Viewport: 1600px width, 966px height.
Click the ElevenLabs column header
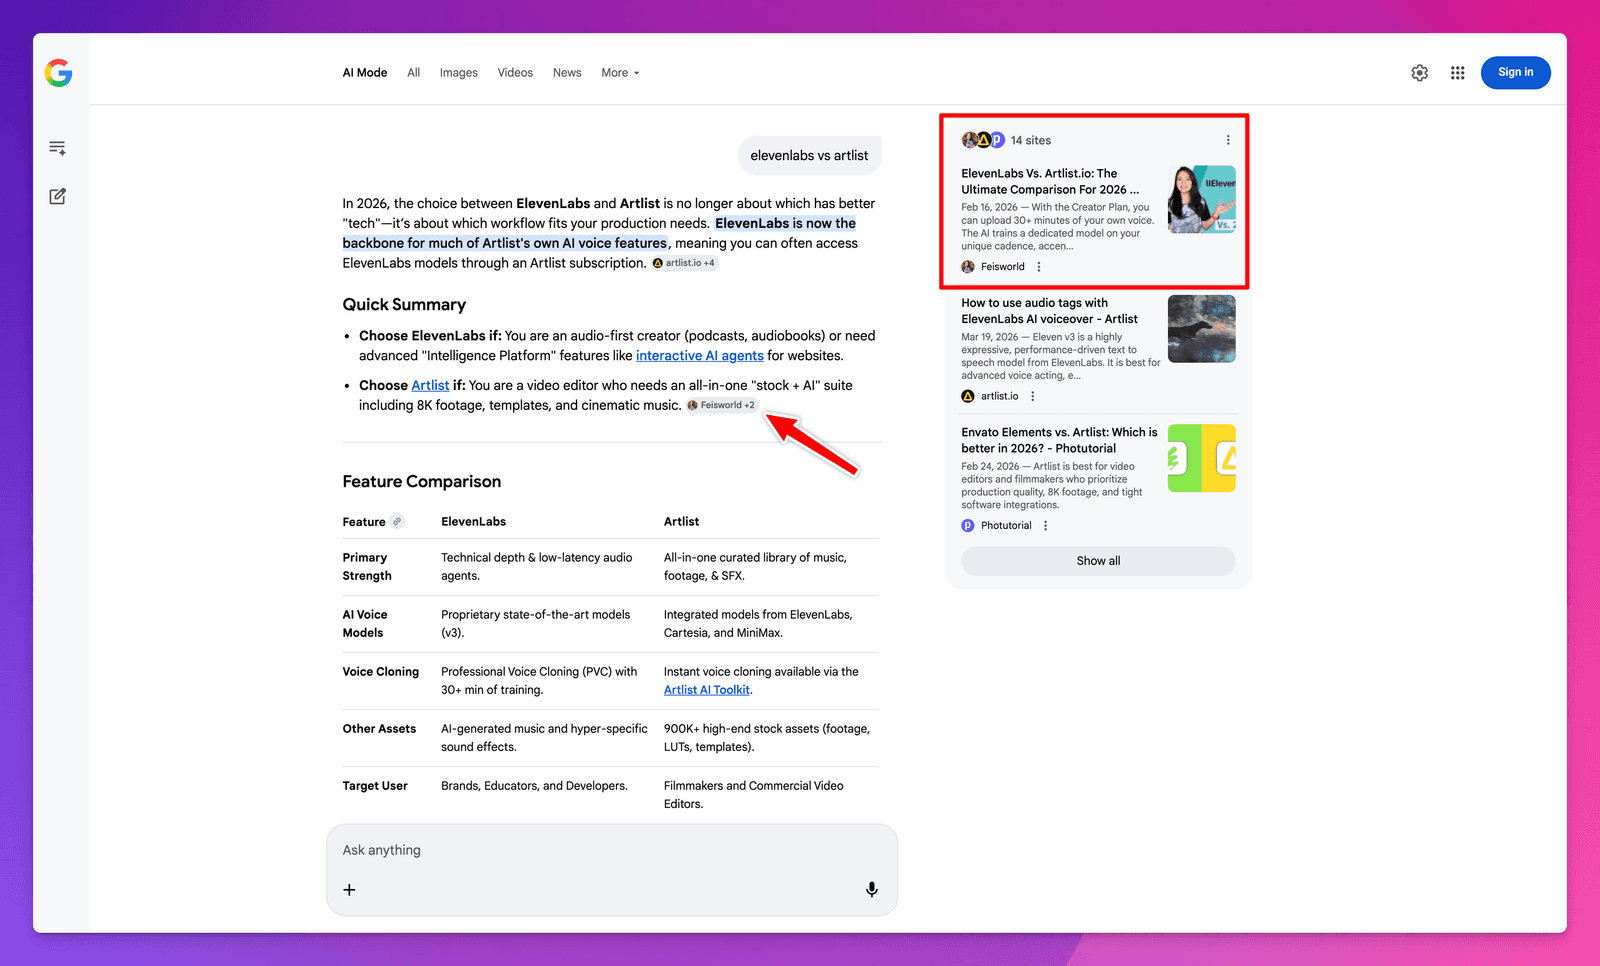point(473,522)
